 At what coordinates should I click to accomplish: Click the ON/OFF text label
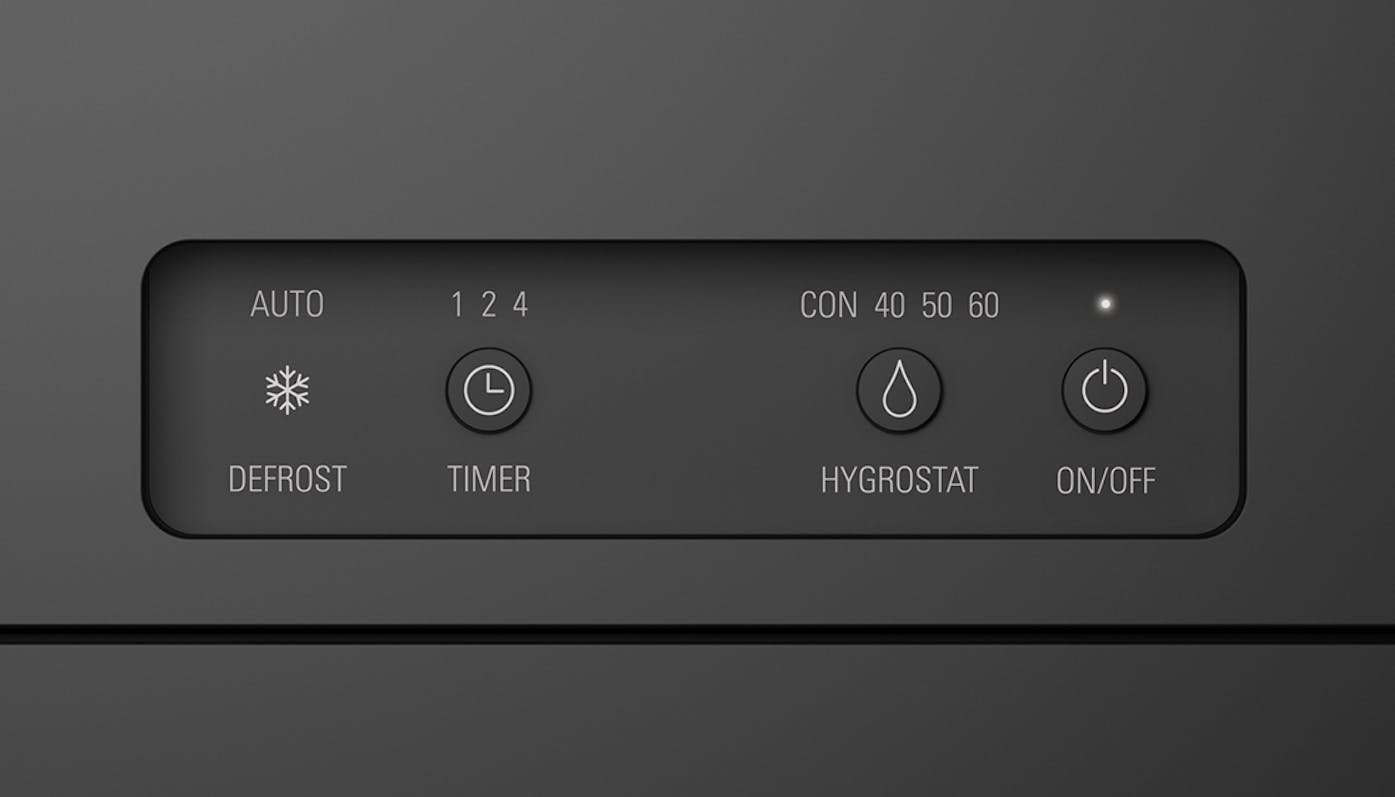1106,482
